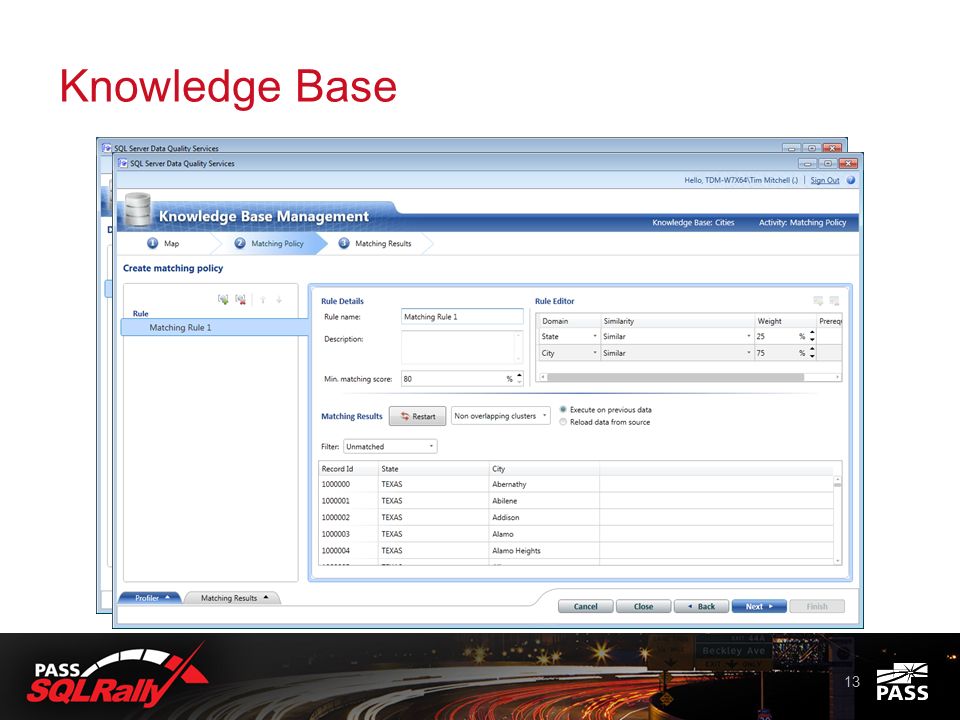Open City domain dropdown
The width and height of the screenshot is (960, 720).
click(594, 353)
